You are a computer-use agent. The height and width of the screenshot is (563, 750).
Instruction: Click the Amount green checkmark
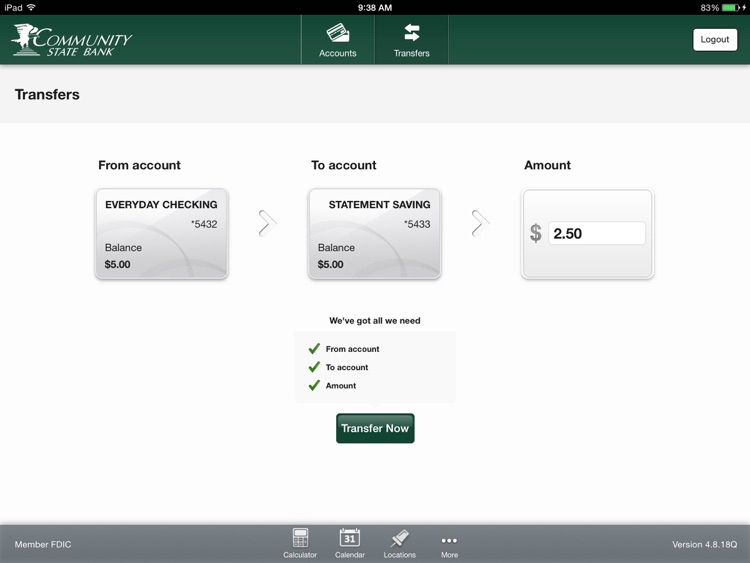coord(314,385)
